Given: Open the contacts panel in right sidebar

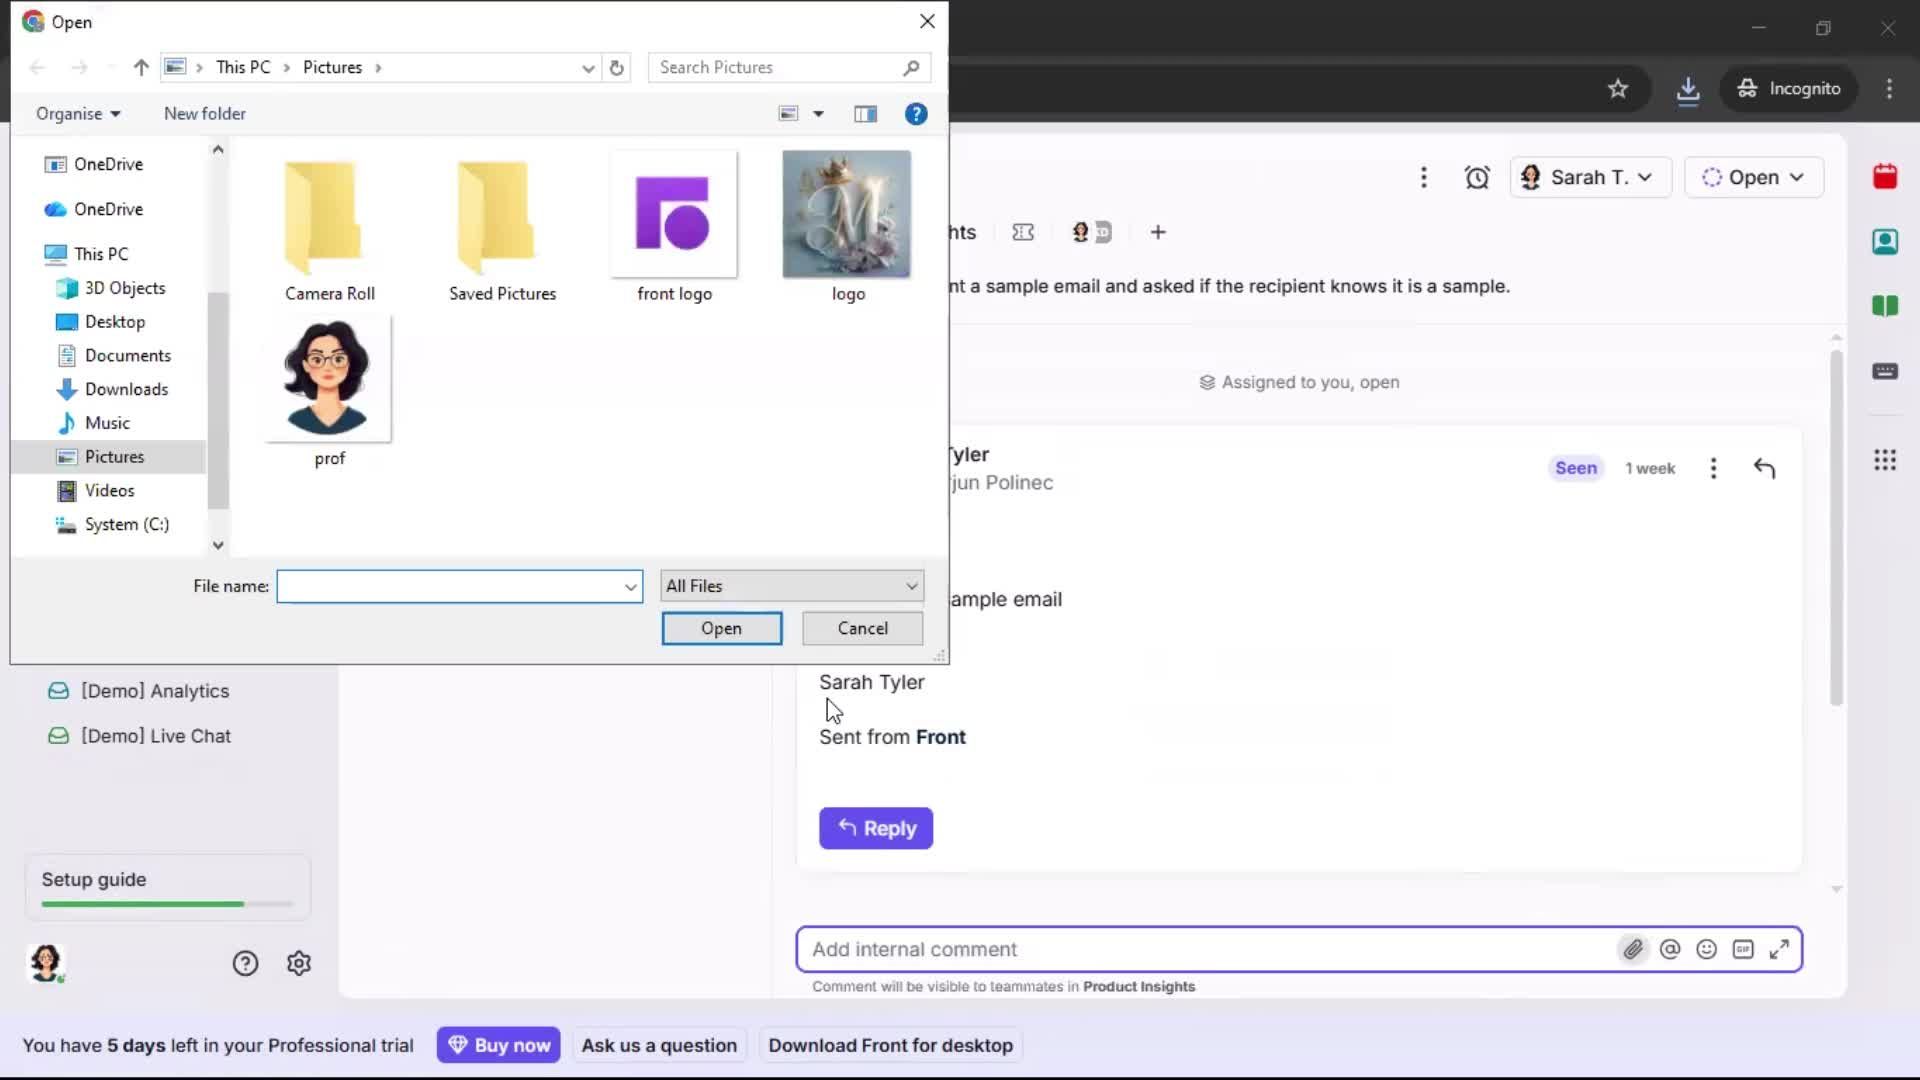Looking at the screenshot, I should point(1886,242).
